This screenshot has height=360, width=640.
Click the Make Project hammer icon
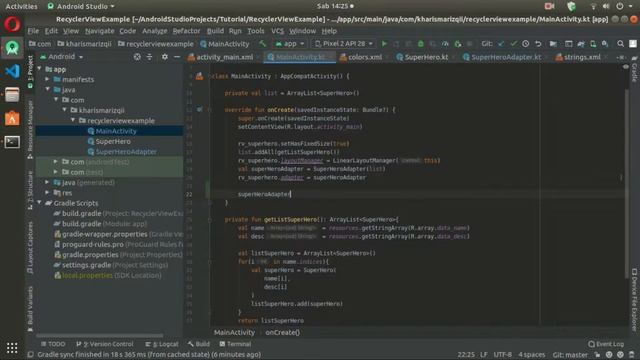tap(263, 44)
